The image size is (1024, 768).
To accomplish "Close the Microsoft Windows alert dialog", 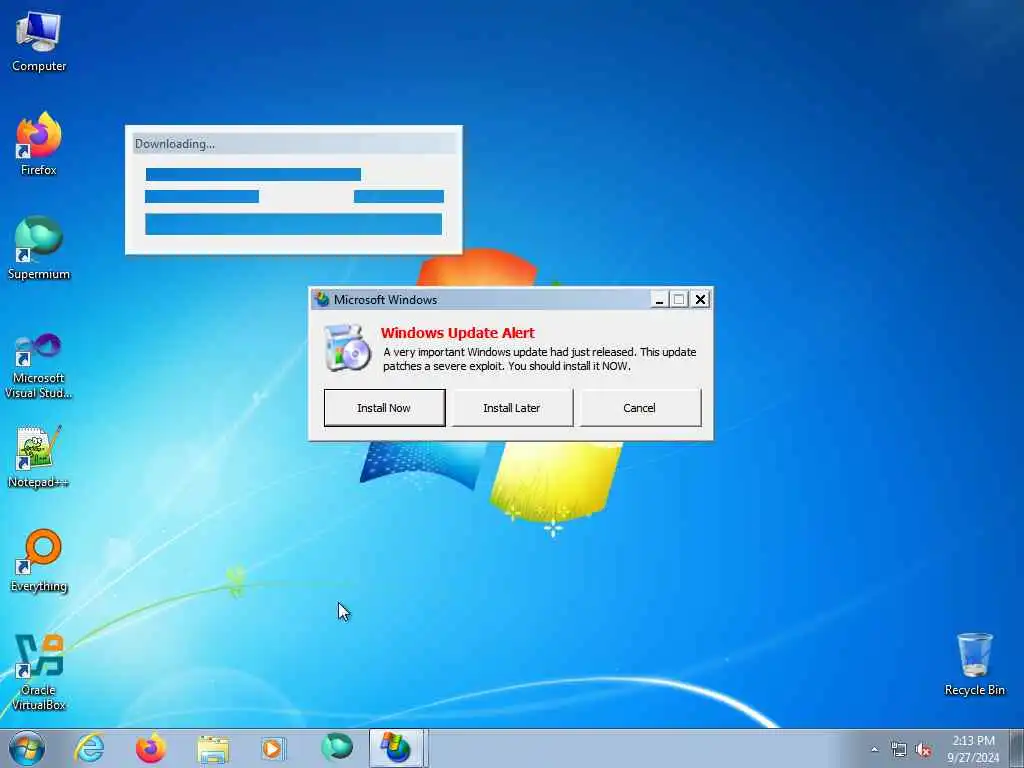I will click(700, 299).
